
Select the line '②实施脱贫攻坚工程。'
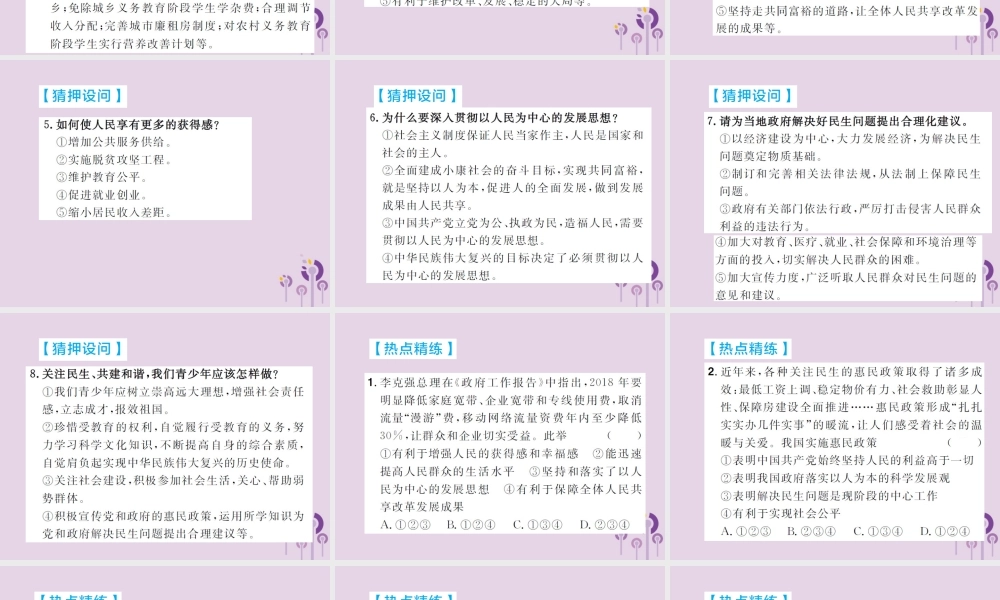pyautogui.click(x=115, y=160)
